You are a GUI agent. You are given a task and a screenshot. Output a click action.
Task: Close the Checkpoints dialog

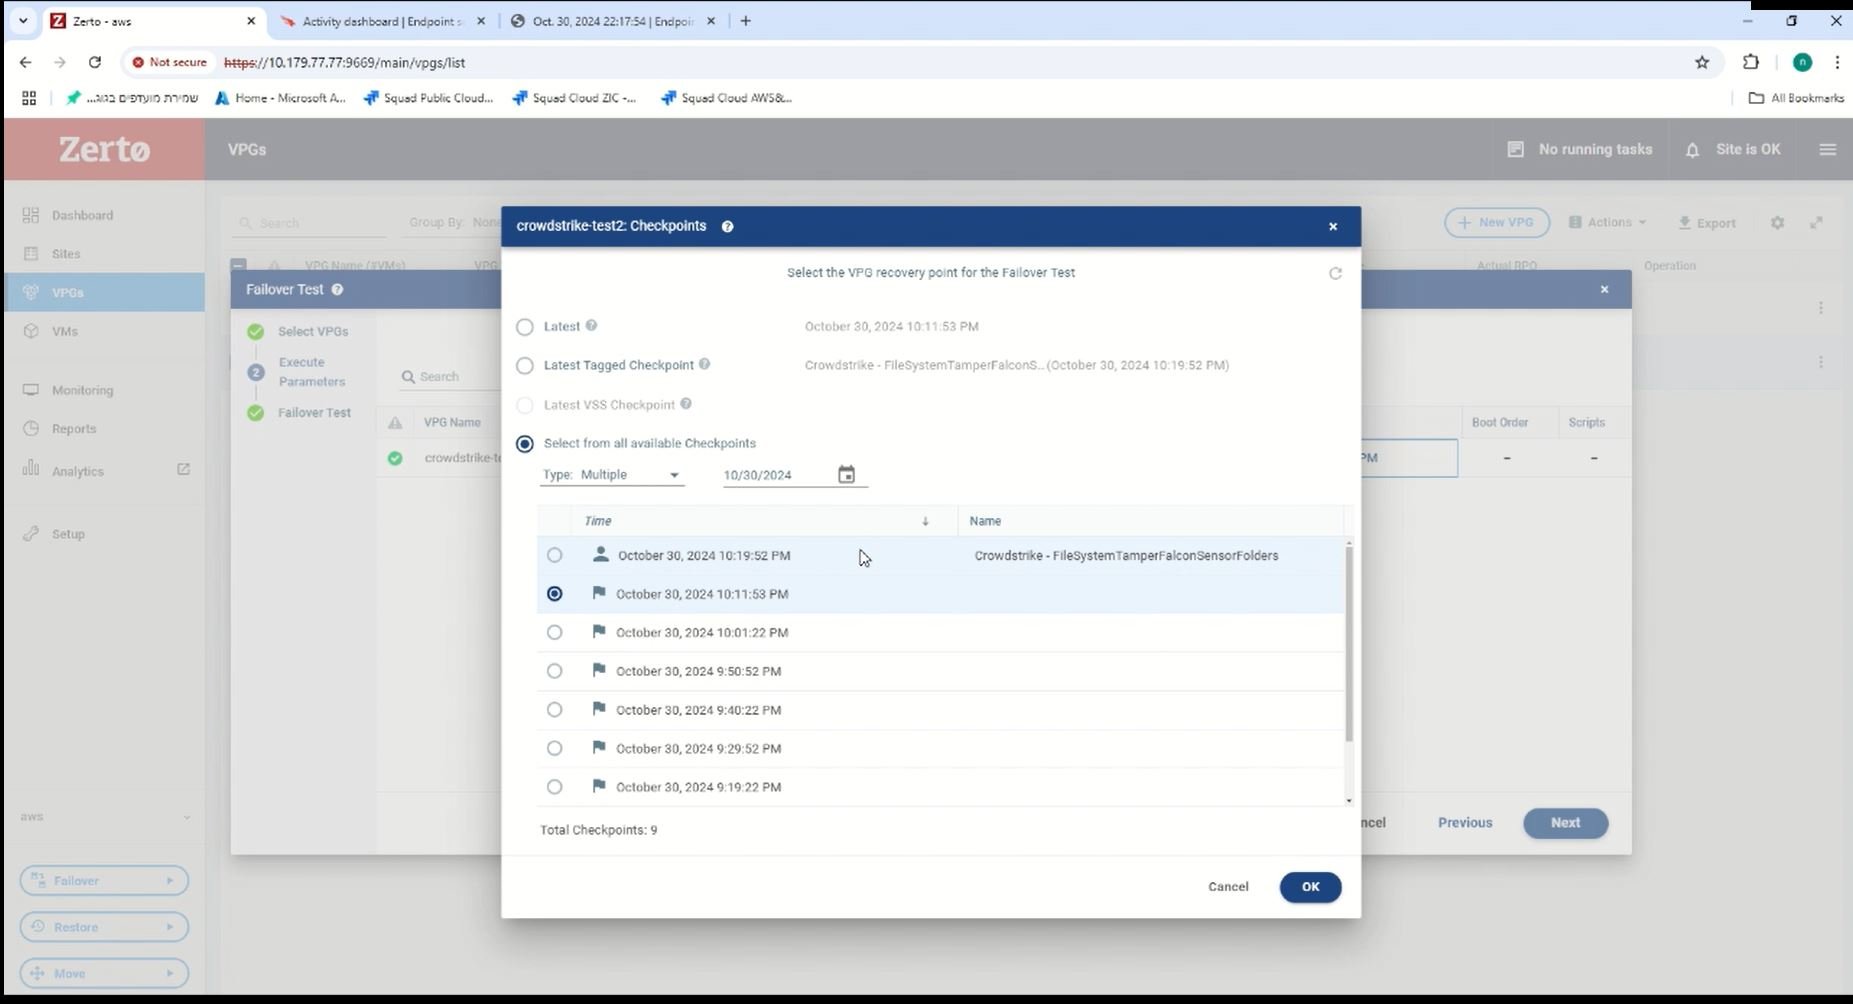pos(1332,227)
